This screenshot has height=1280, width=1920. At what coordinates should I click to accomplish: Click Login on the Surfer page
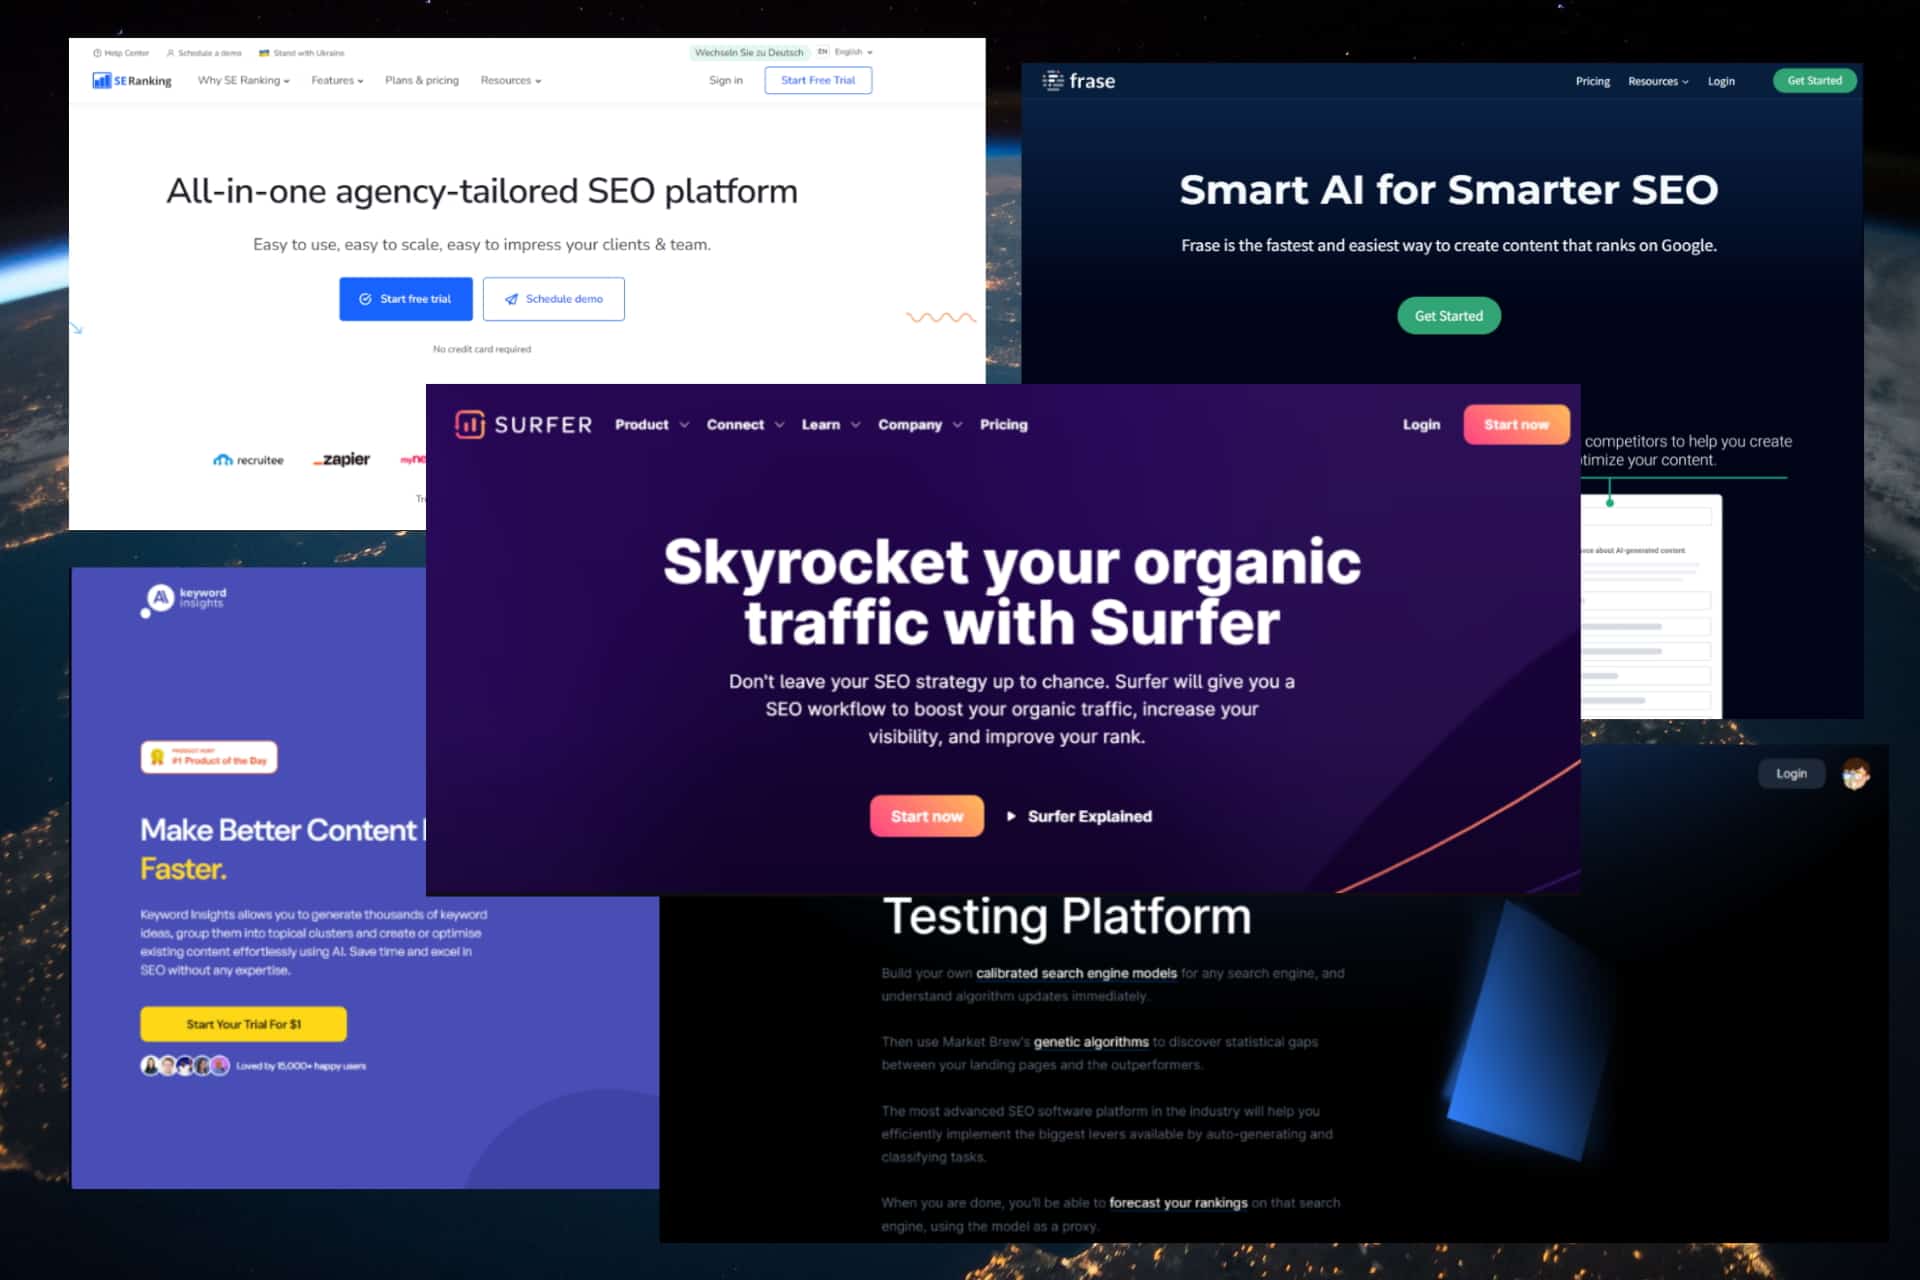pyautogui.click(x=1421, y=425)
